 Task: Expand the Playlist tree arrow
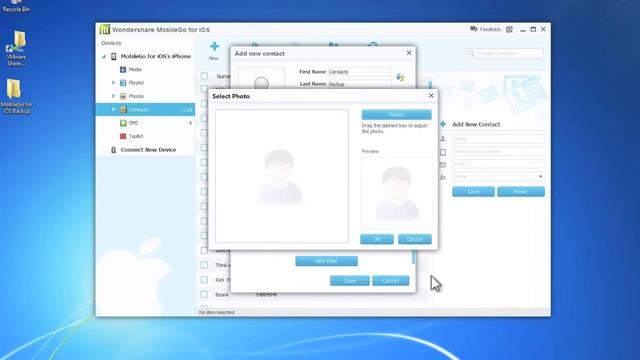coord(113,83)
